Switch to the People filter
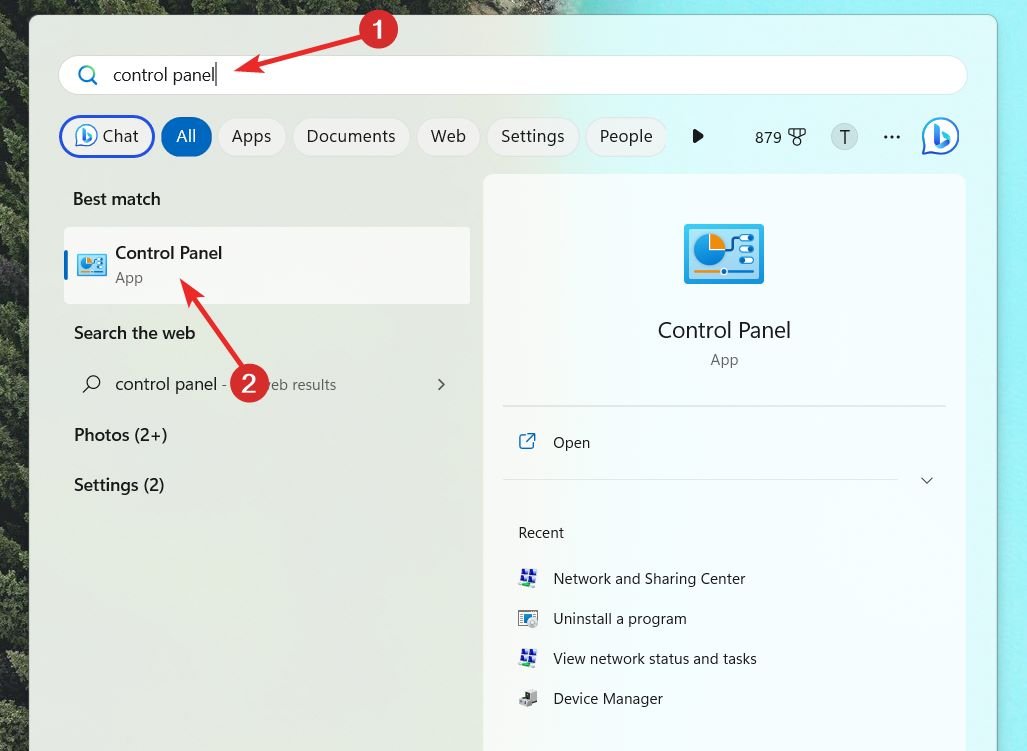1027x751 pixels. tap(626, 136)
